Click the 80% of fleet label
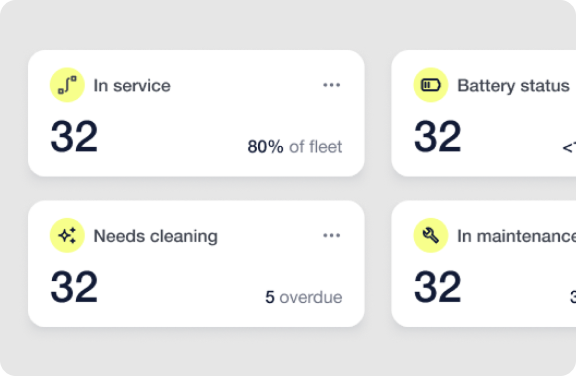 coord(295,147)
